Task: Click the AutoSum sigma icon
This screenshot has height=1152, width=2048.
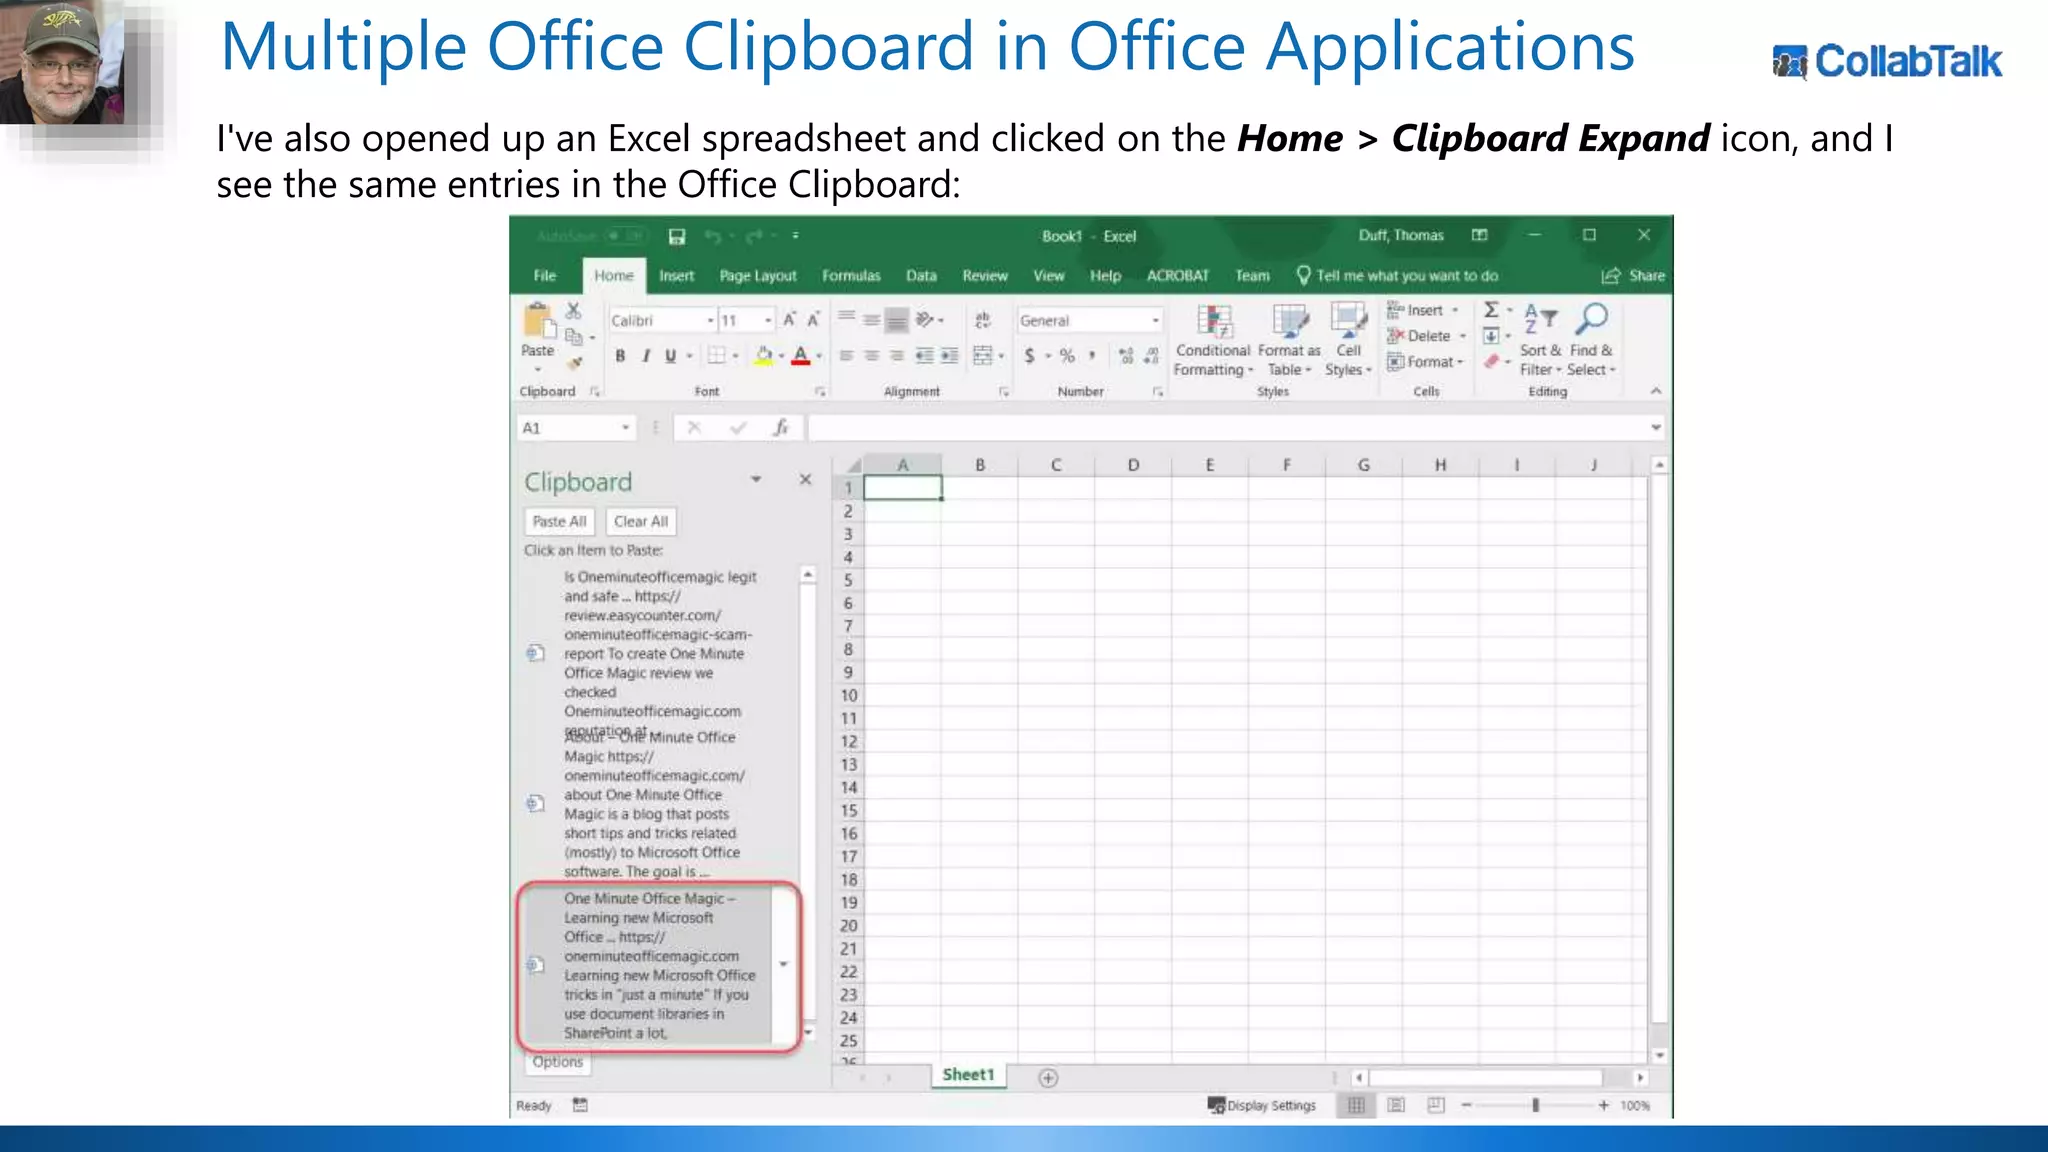Action: pyautogui.click(x=1491, y=310)
